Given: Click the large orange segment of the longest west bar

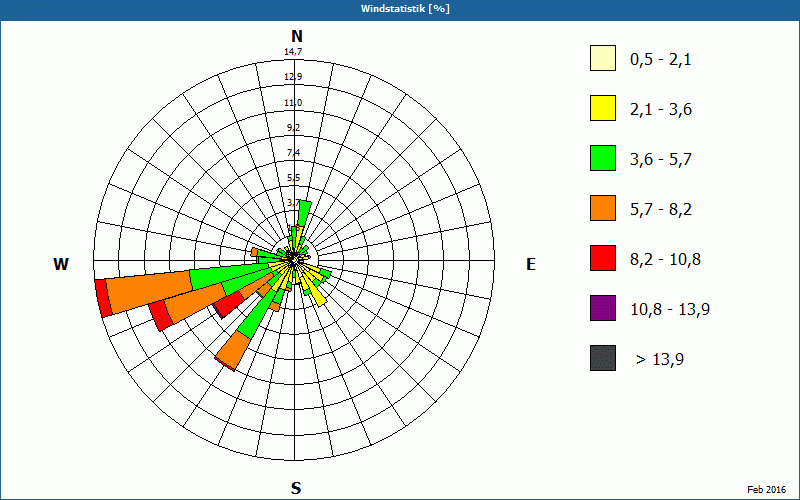Looking at the screenshot, I should [149, 291].
